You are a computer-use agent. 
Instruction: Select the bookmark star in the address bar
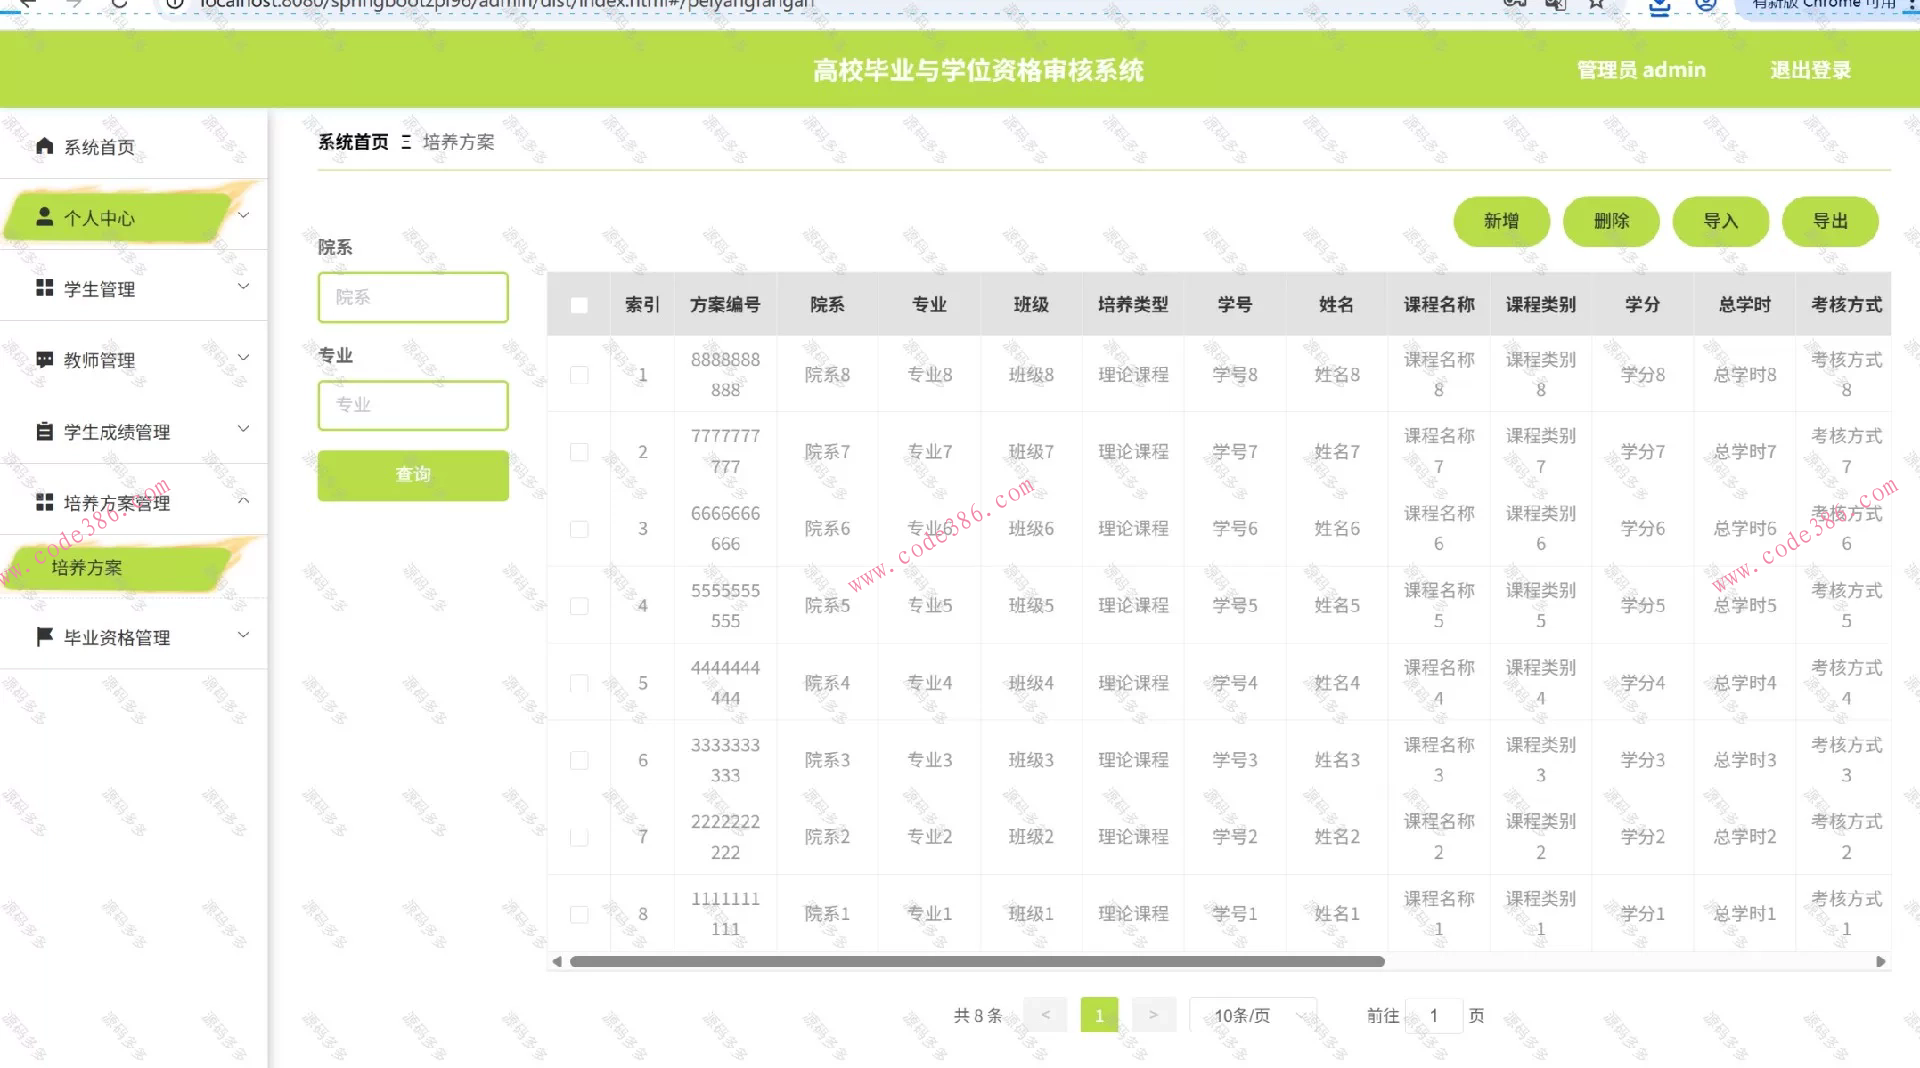1594,5
